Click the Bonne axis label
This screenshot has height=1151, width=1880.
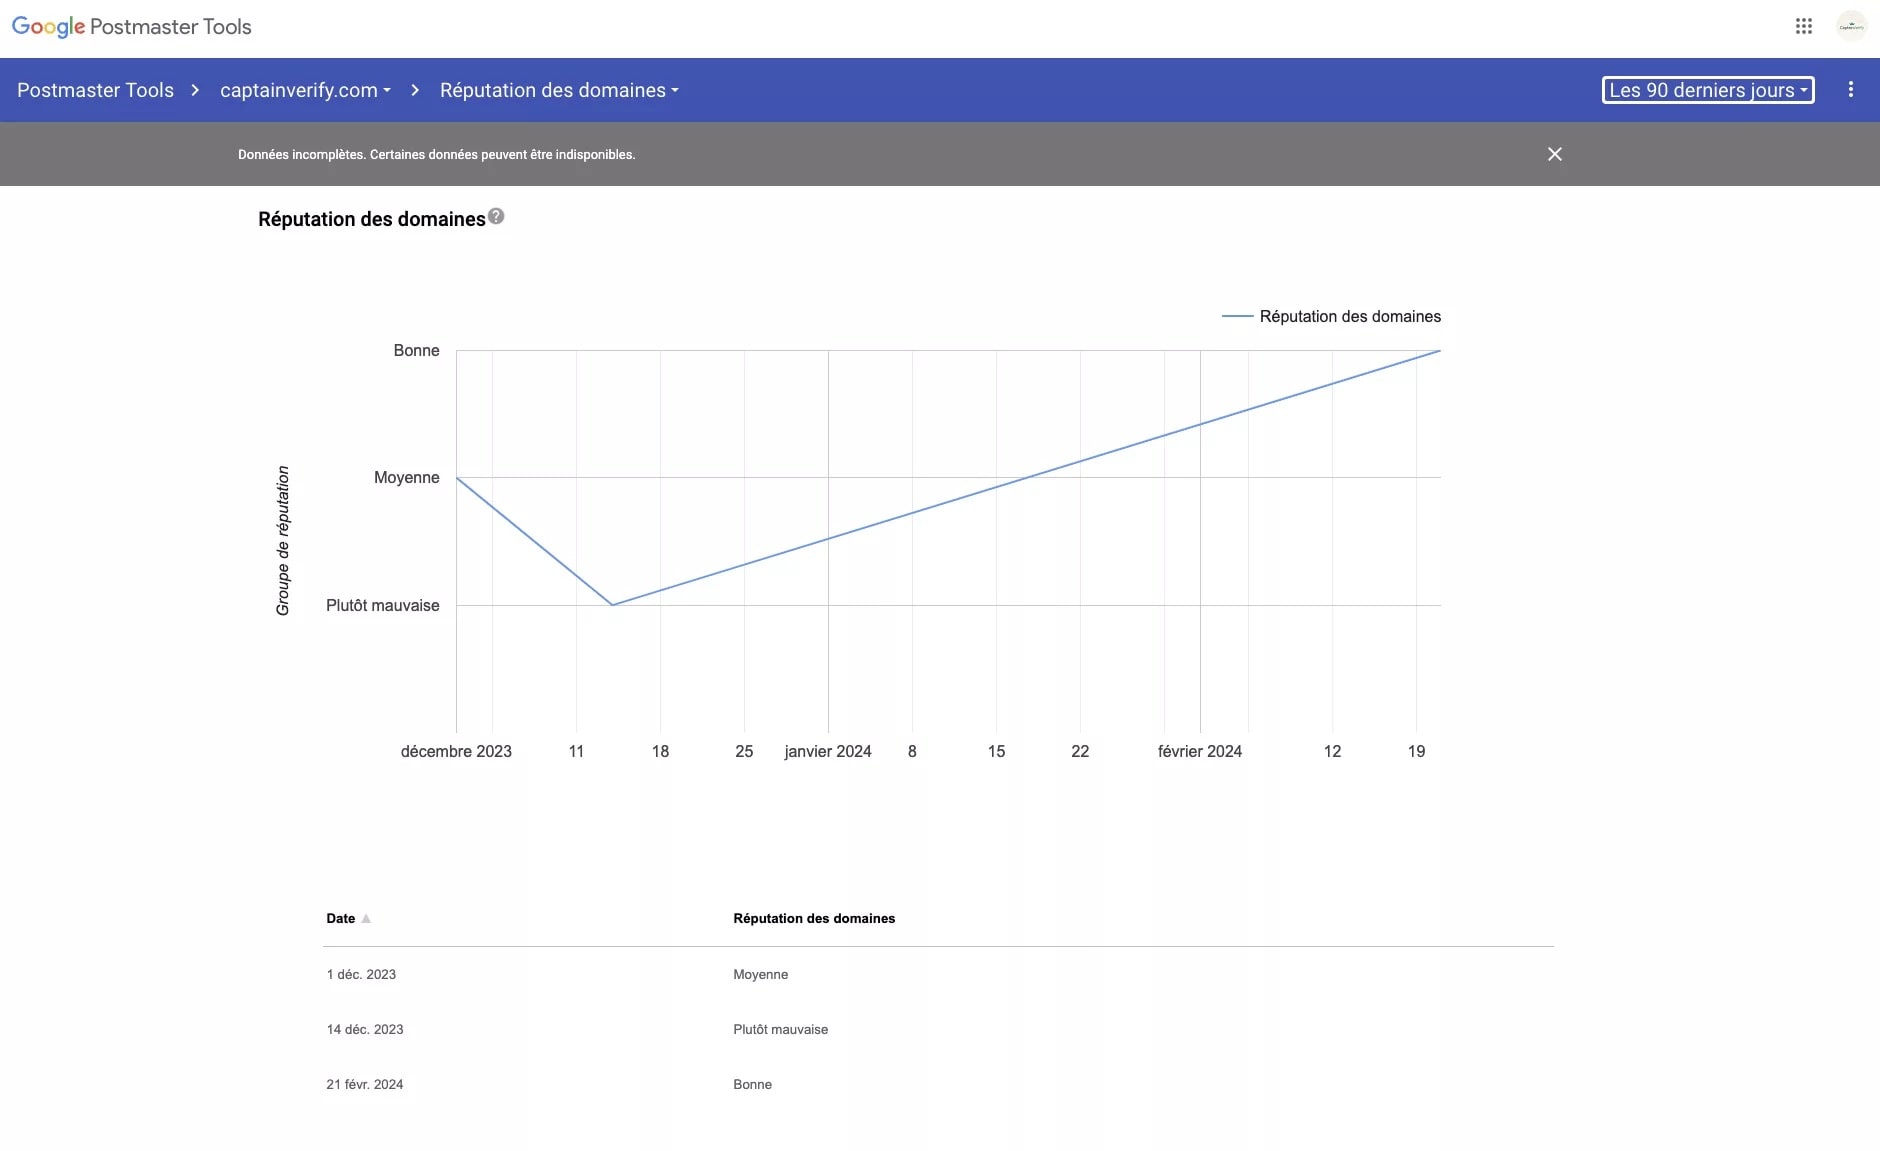pos(416,350)
